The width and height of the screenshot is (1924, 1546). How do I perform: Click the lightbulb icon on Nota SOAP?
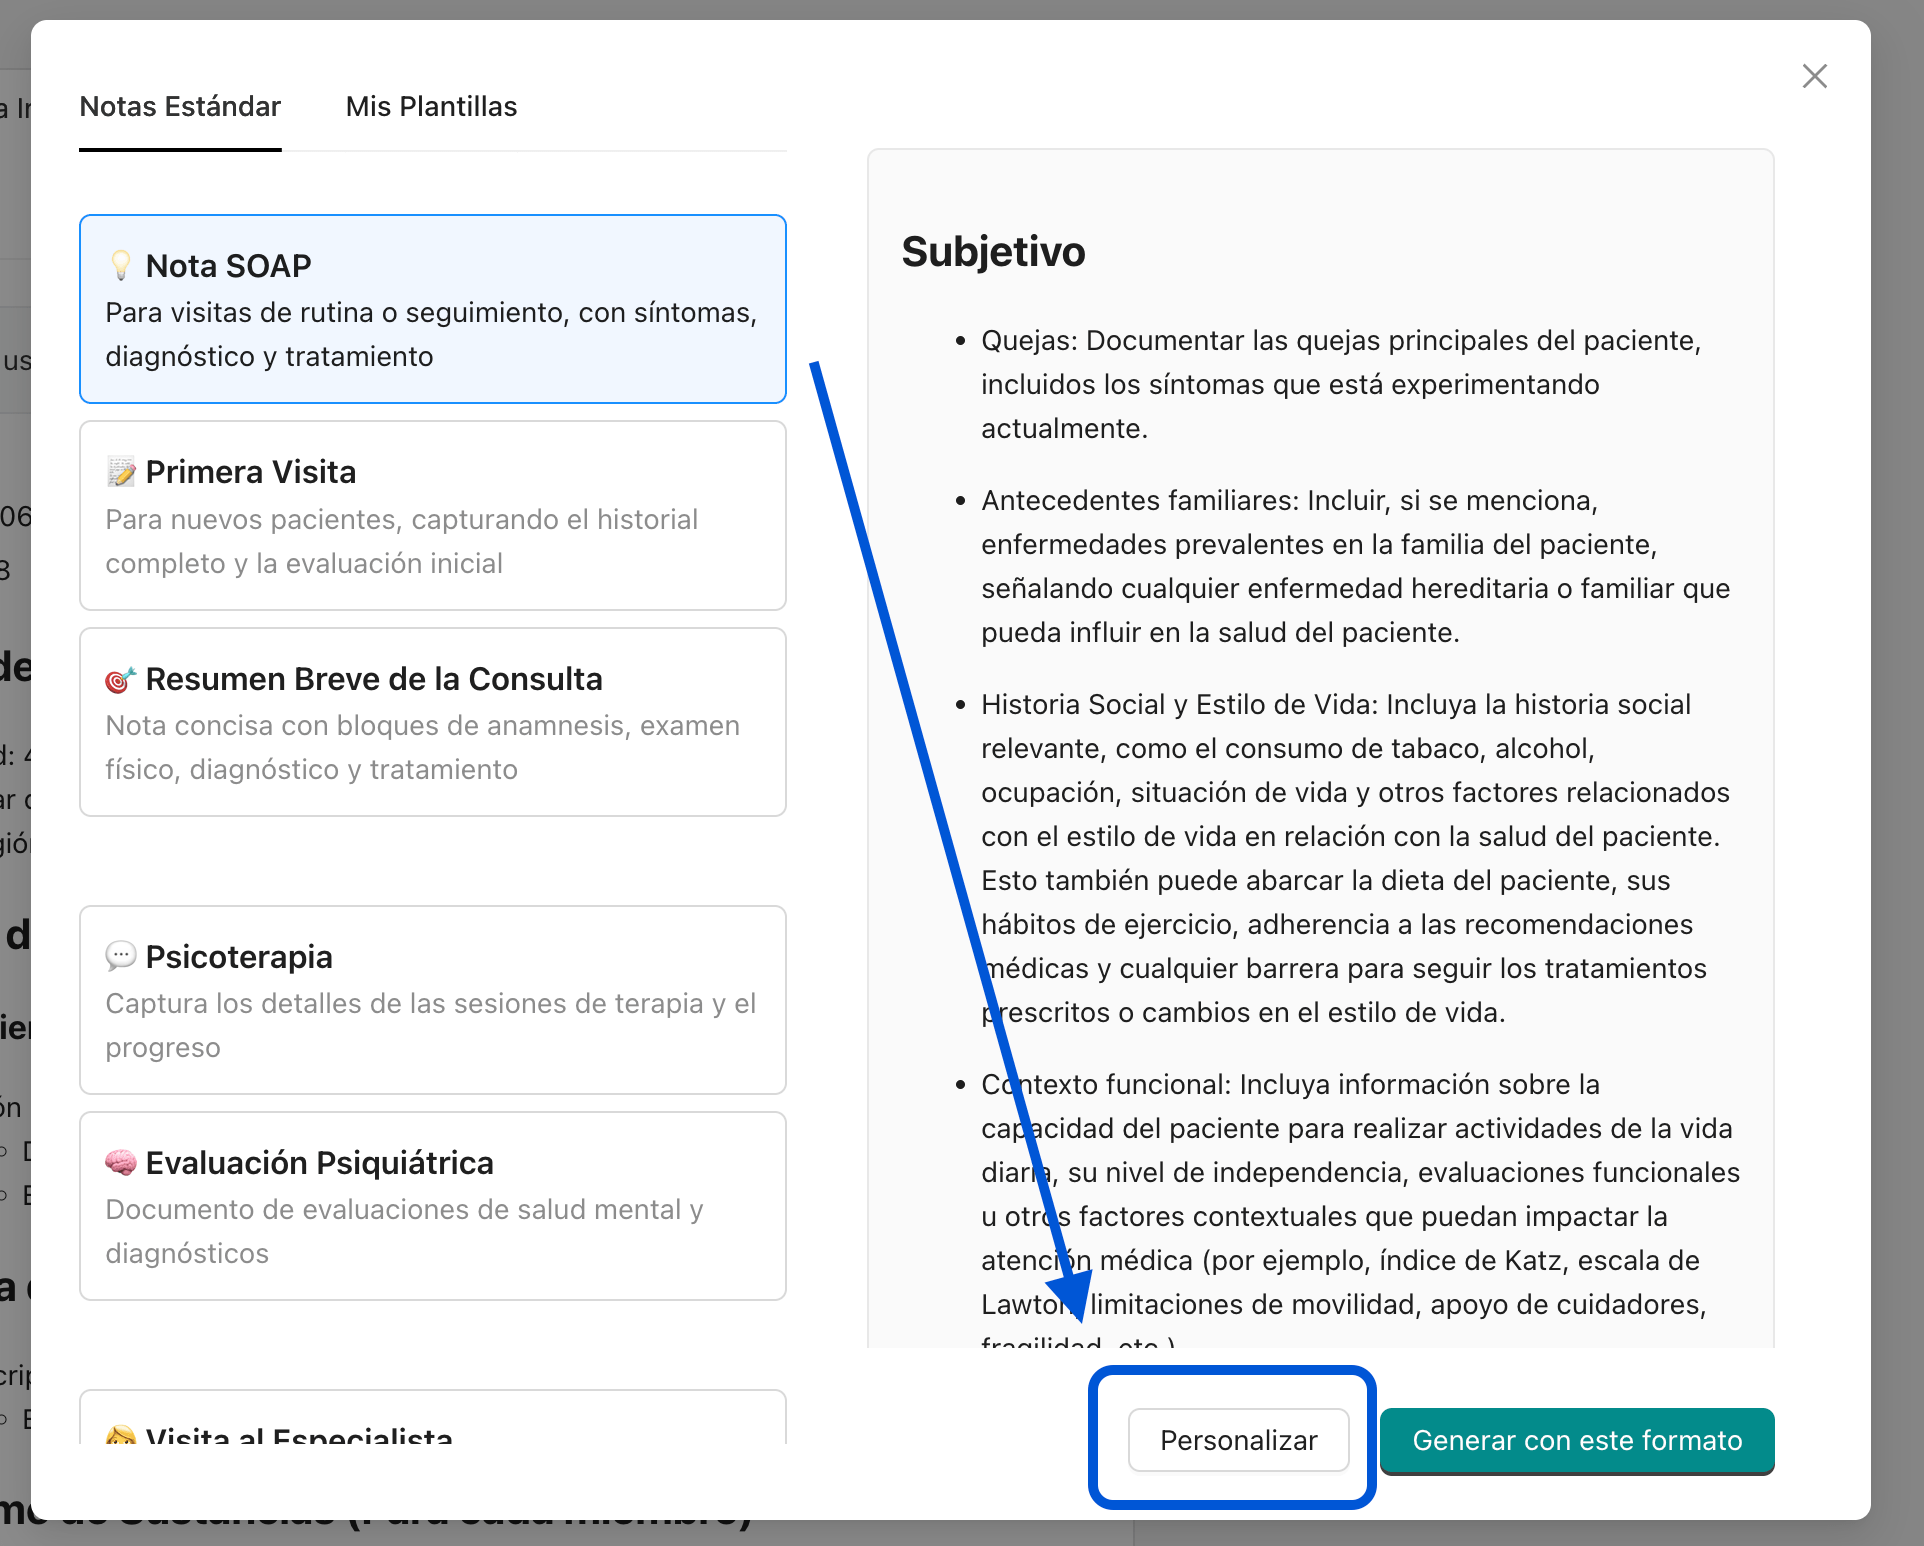tap(120, 265)
